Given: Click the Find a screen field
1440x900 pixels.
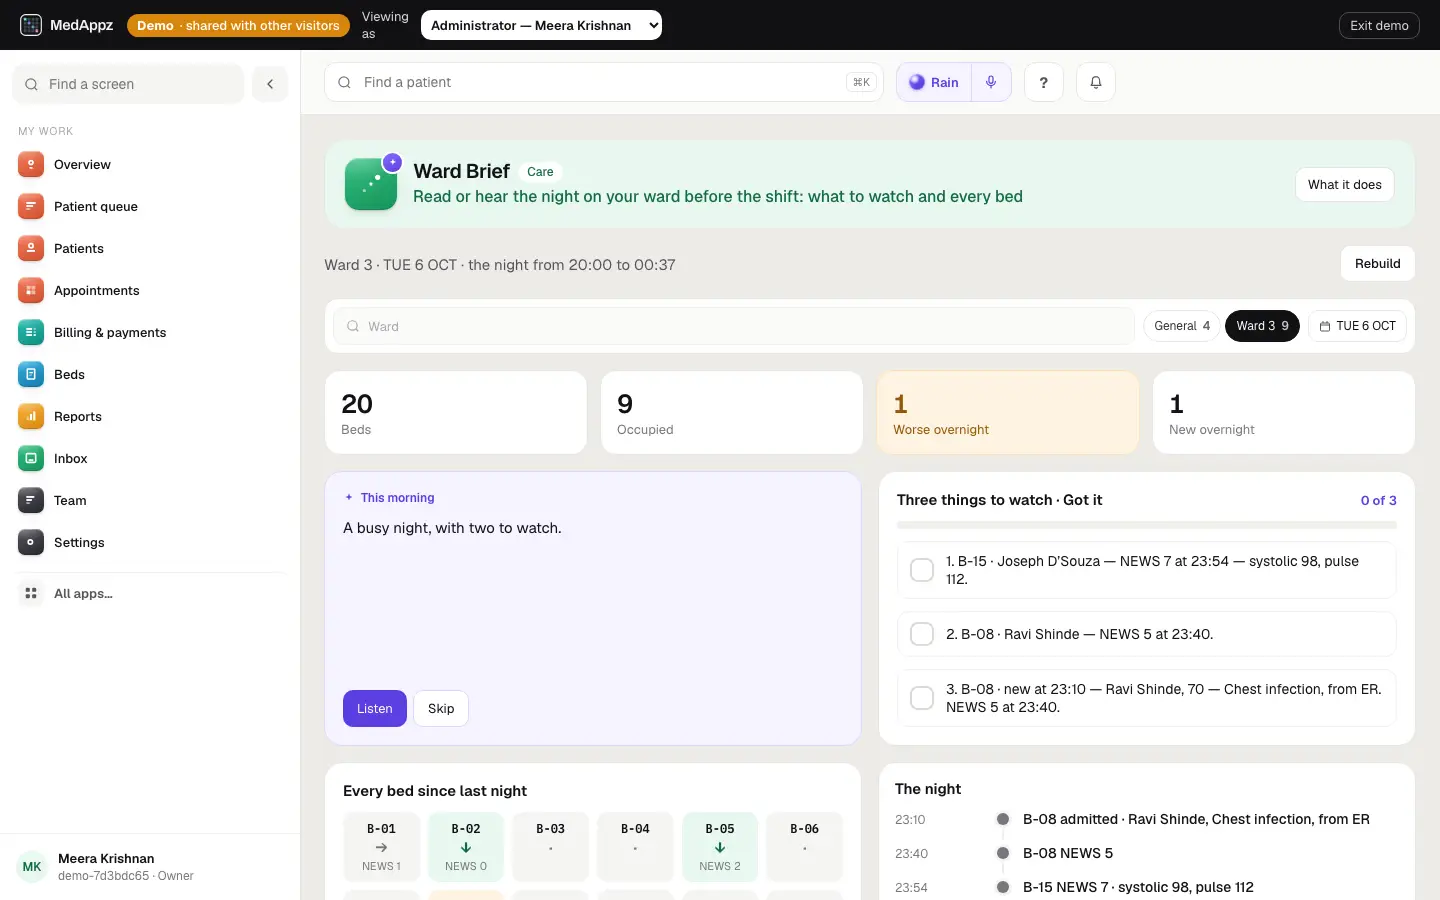Looking at the screenshot, I should click(x=128, y=84).
